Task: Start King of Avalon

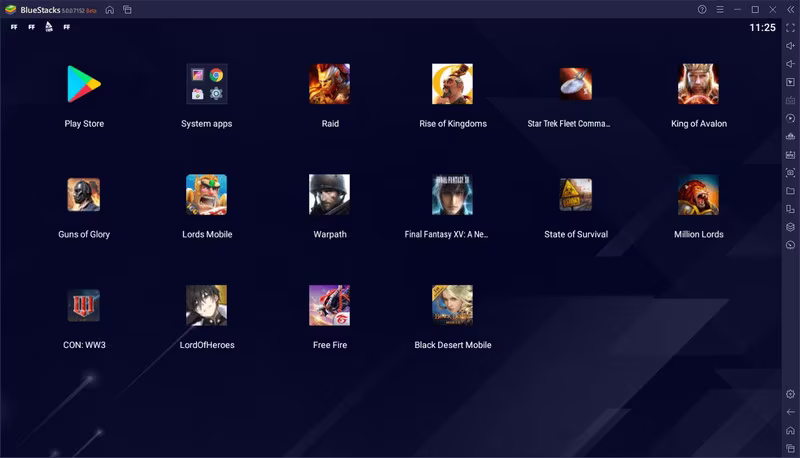Action: (698, 84)
